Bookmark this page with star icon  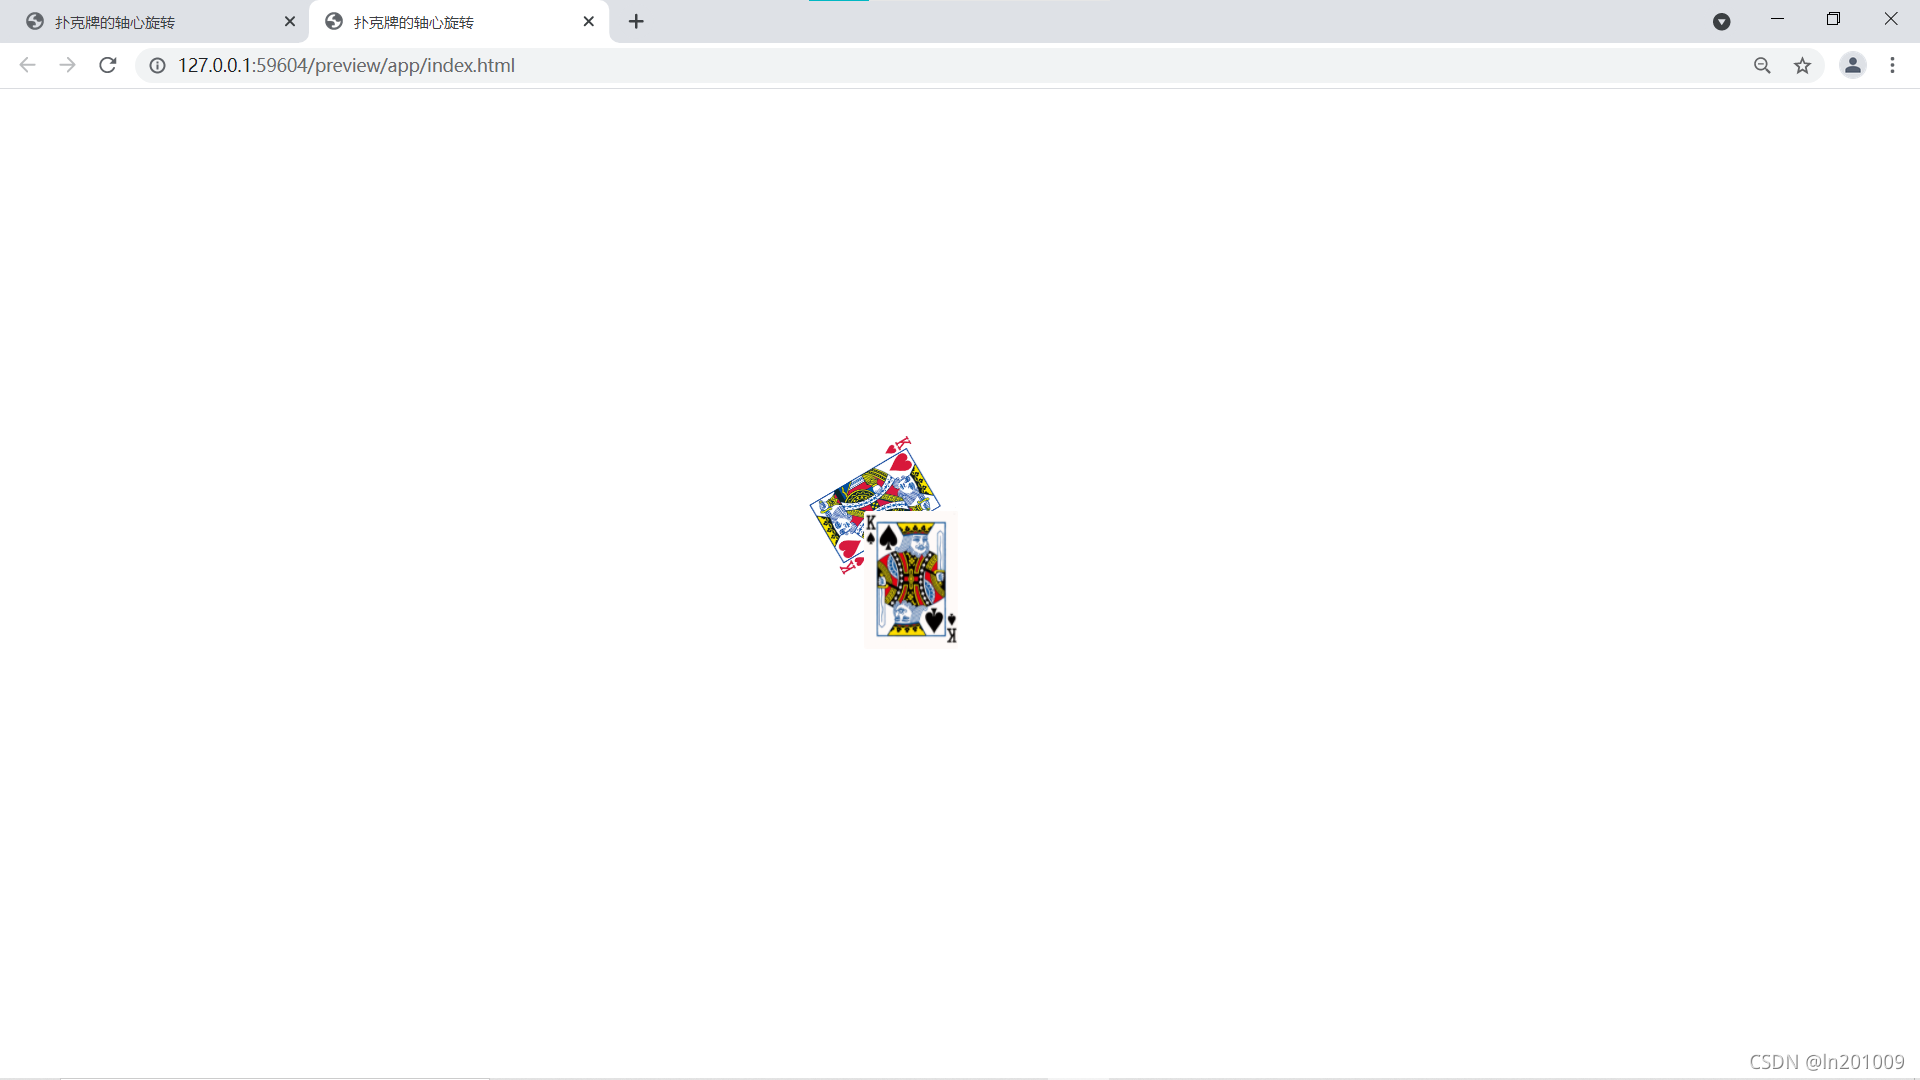click(x=1802, y=65)
